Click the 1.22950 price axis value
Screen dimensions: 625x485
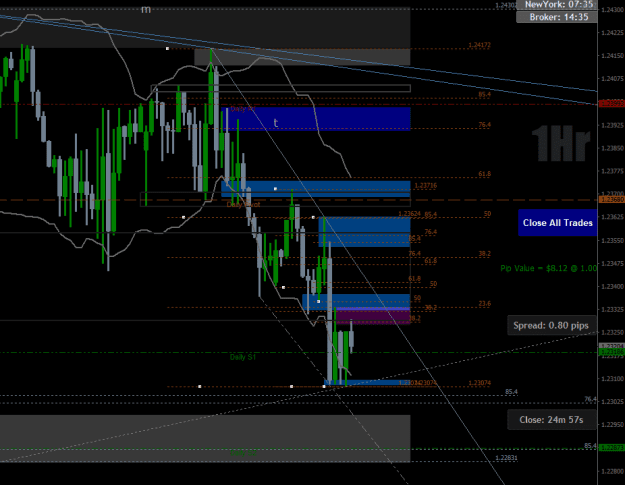pyautogui.click(x=613, y=425)
